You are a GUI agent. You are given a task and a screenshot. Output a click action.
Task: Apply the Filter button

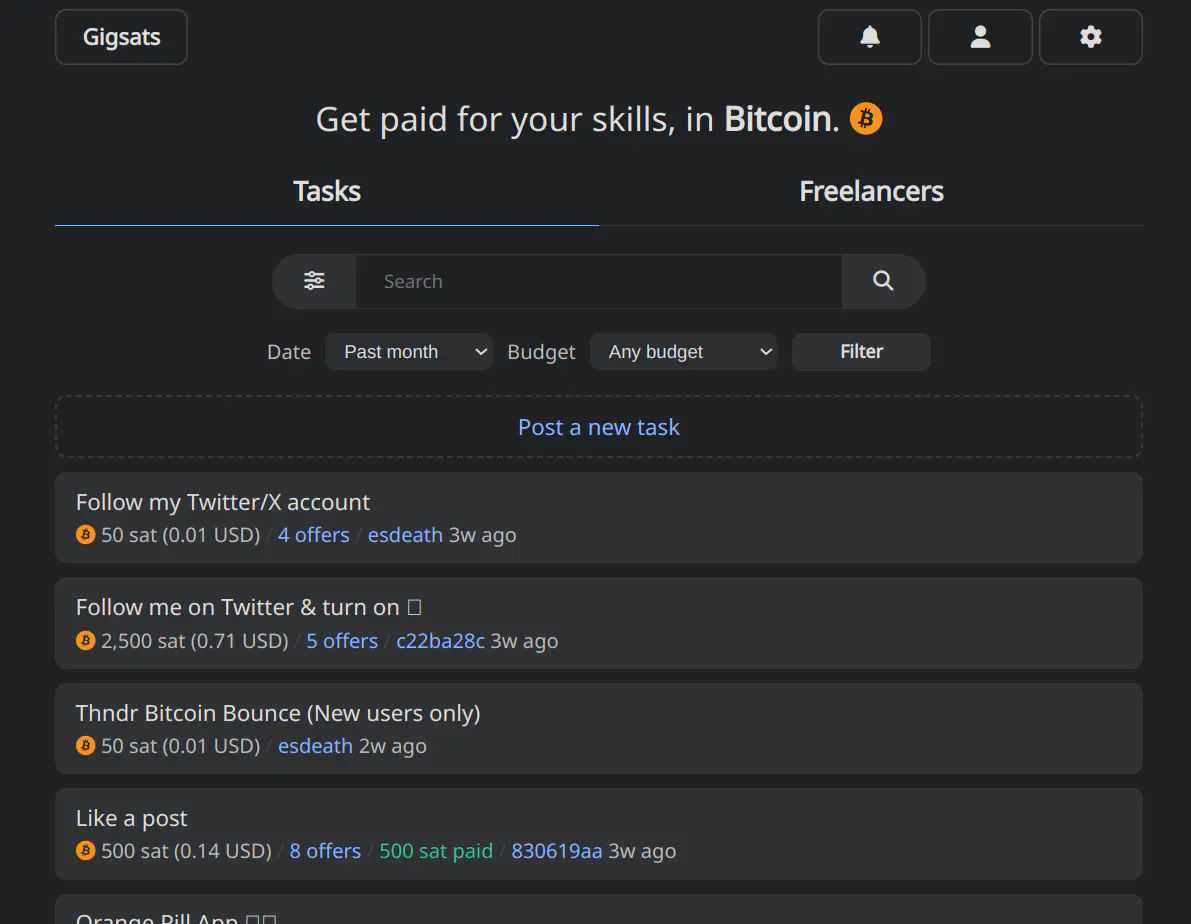tap(861, 352)
